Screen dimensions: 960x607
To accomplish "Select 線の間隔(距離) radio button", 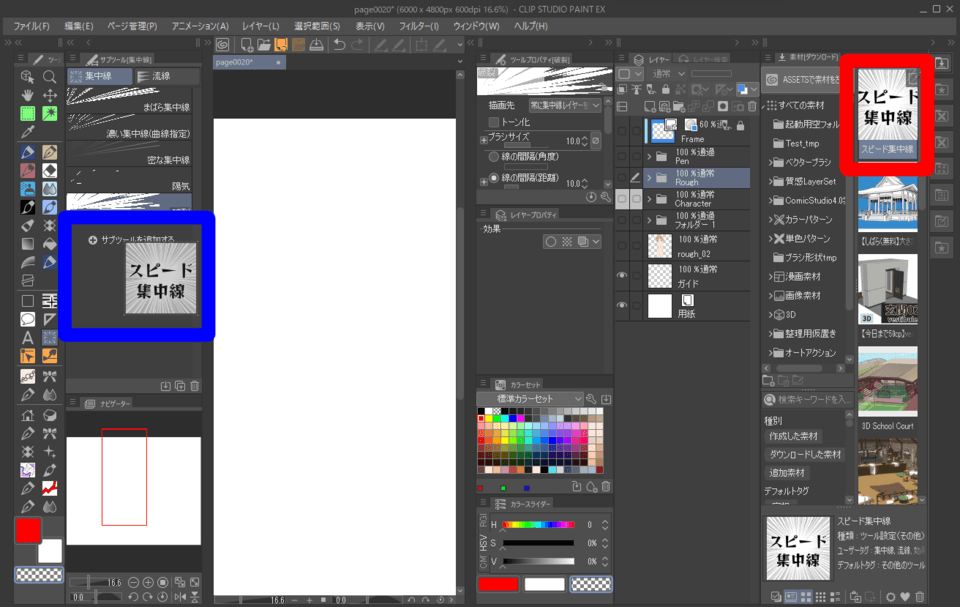I will pyautogui.click(x=493, y=178).
